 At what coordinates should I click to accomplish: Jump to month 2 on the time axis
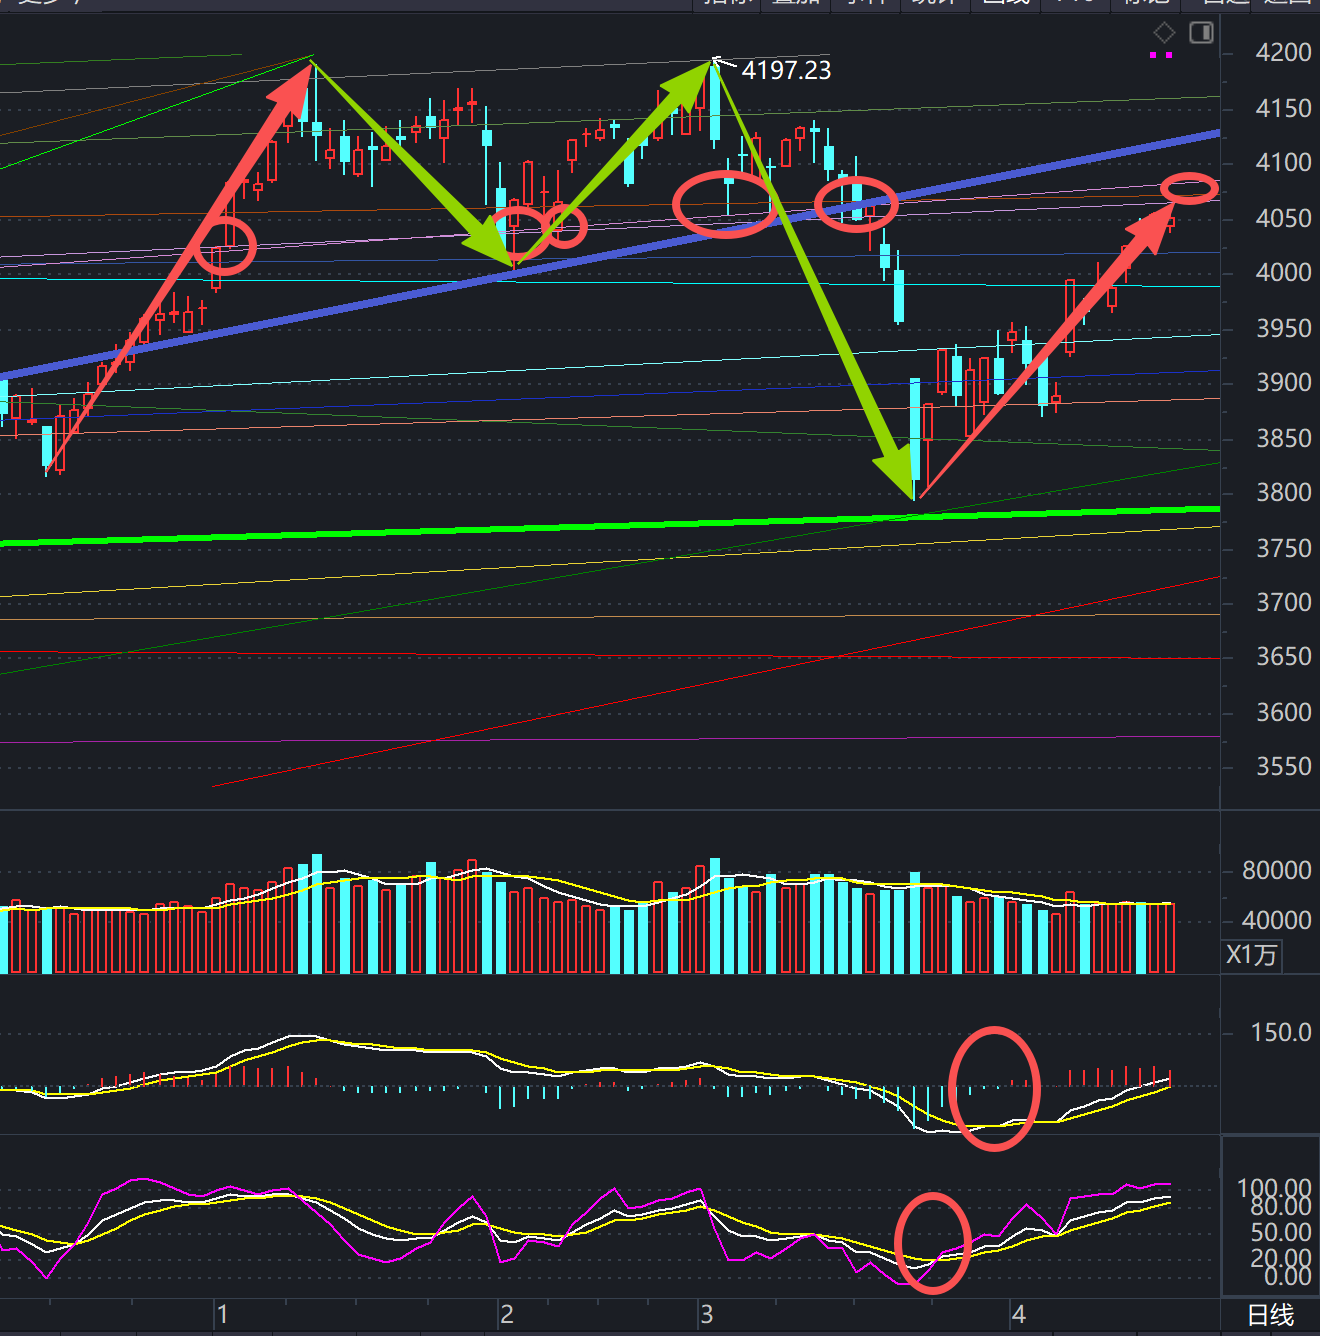pos(507,1314)
